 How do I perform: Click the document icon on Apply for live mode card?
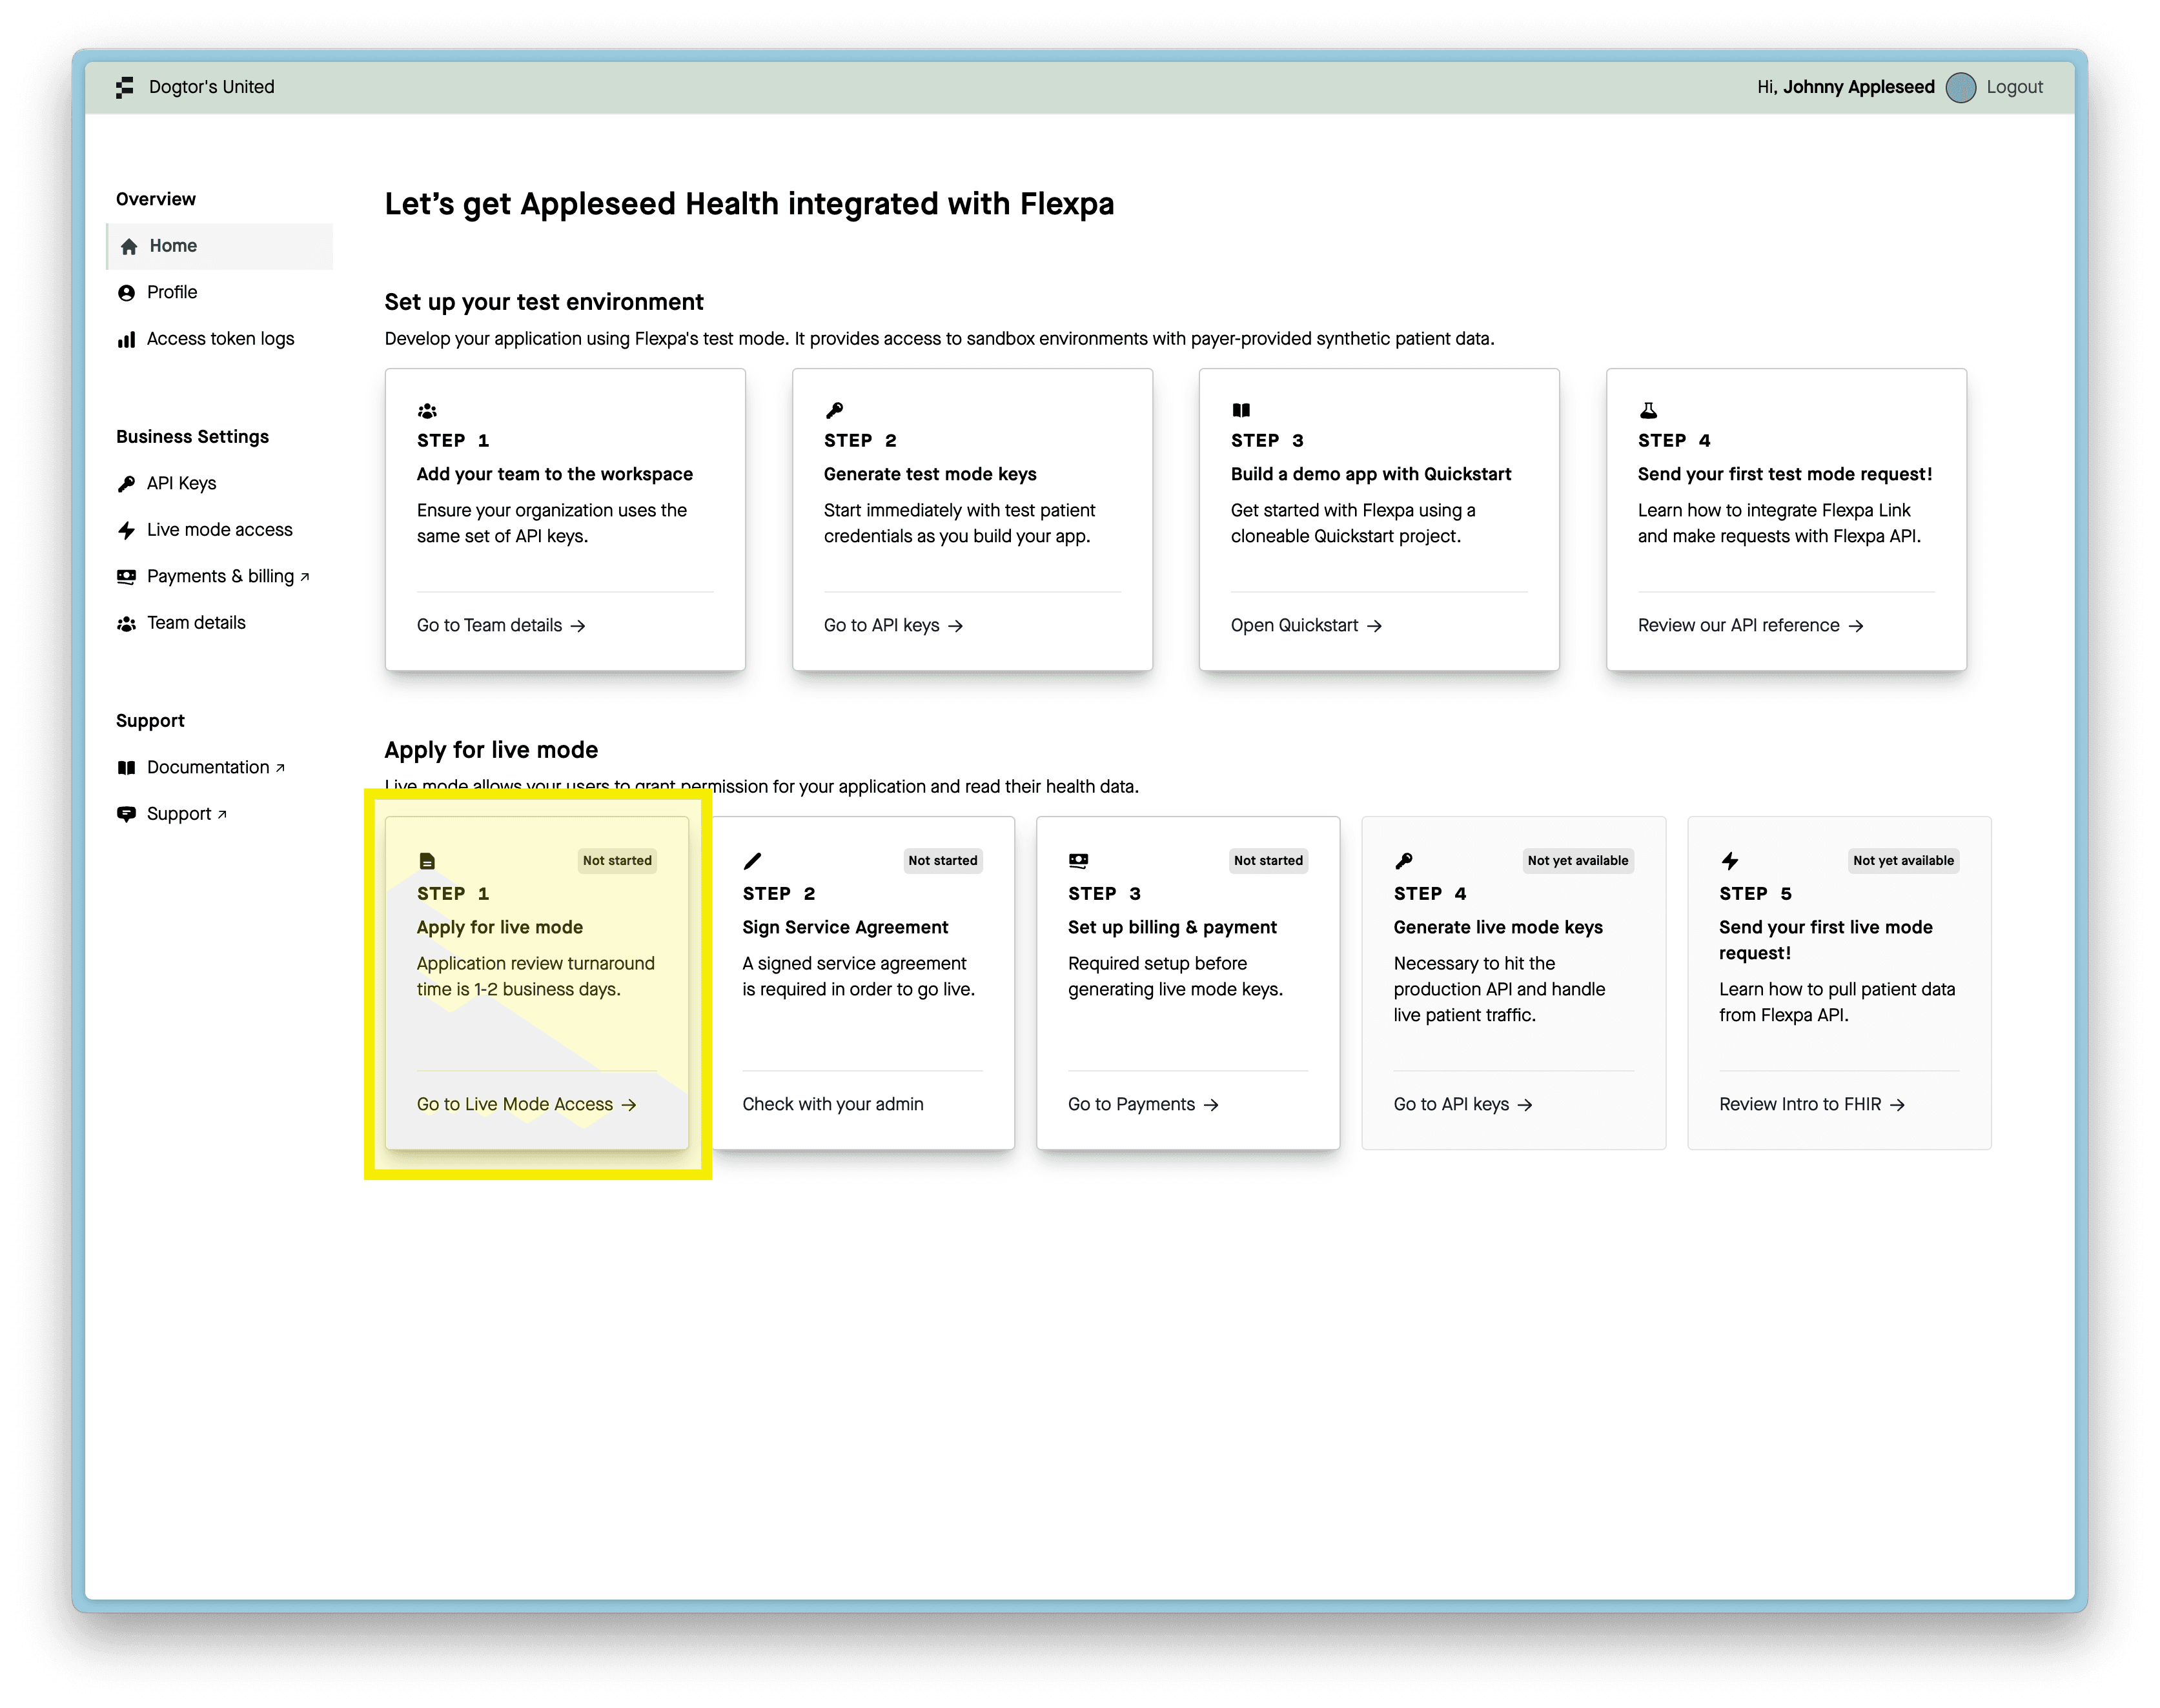[427, 861]
